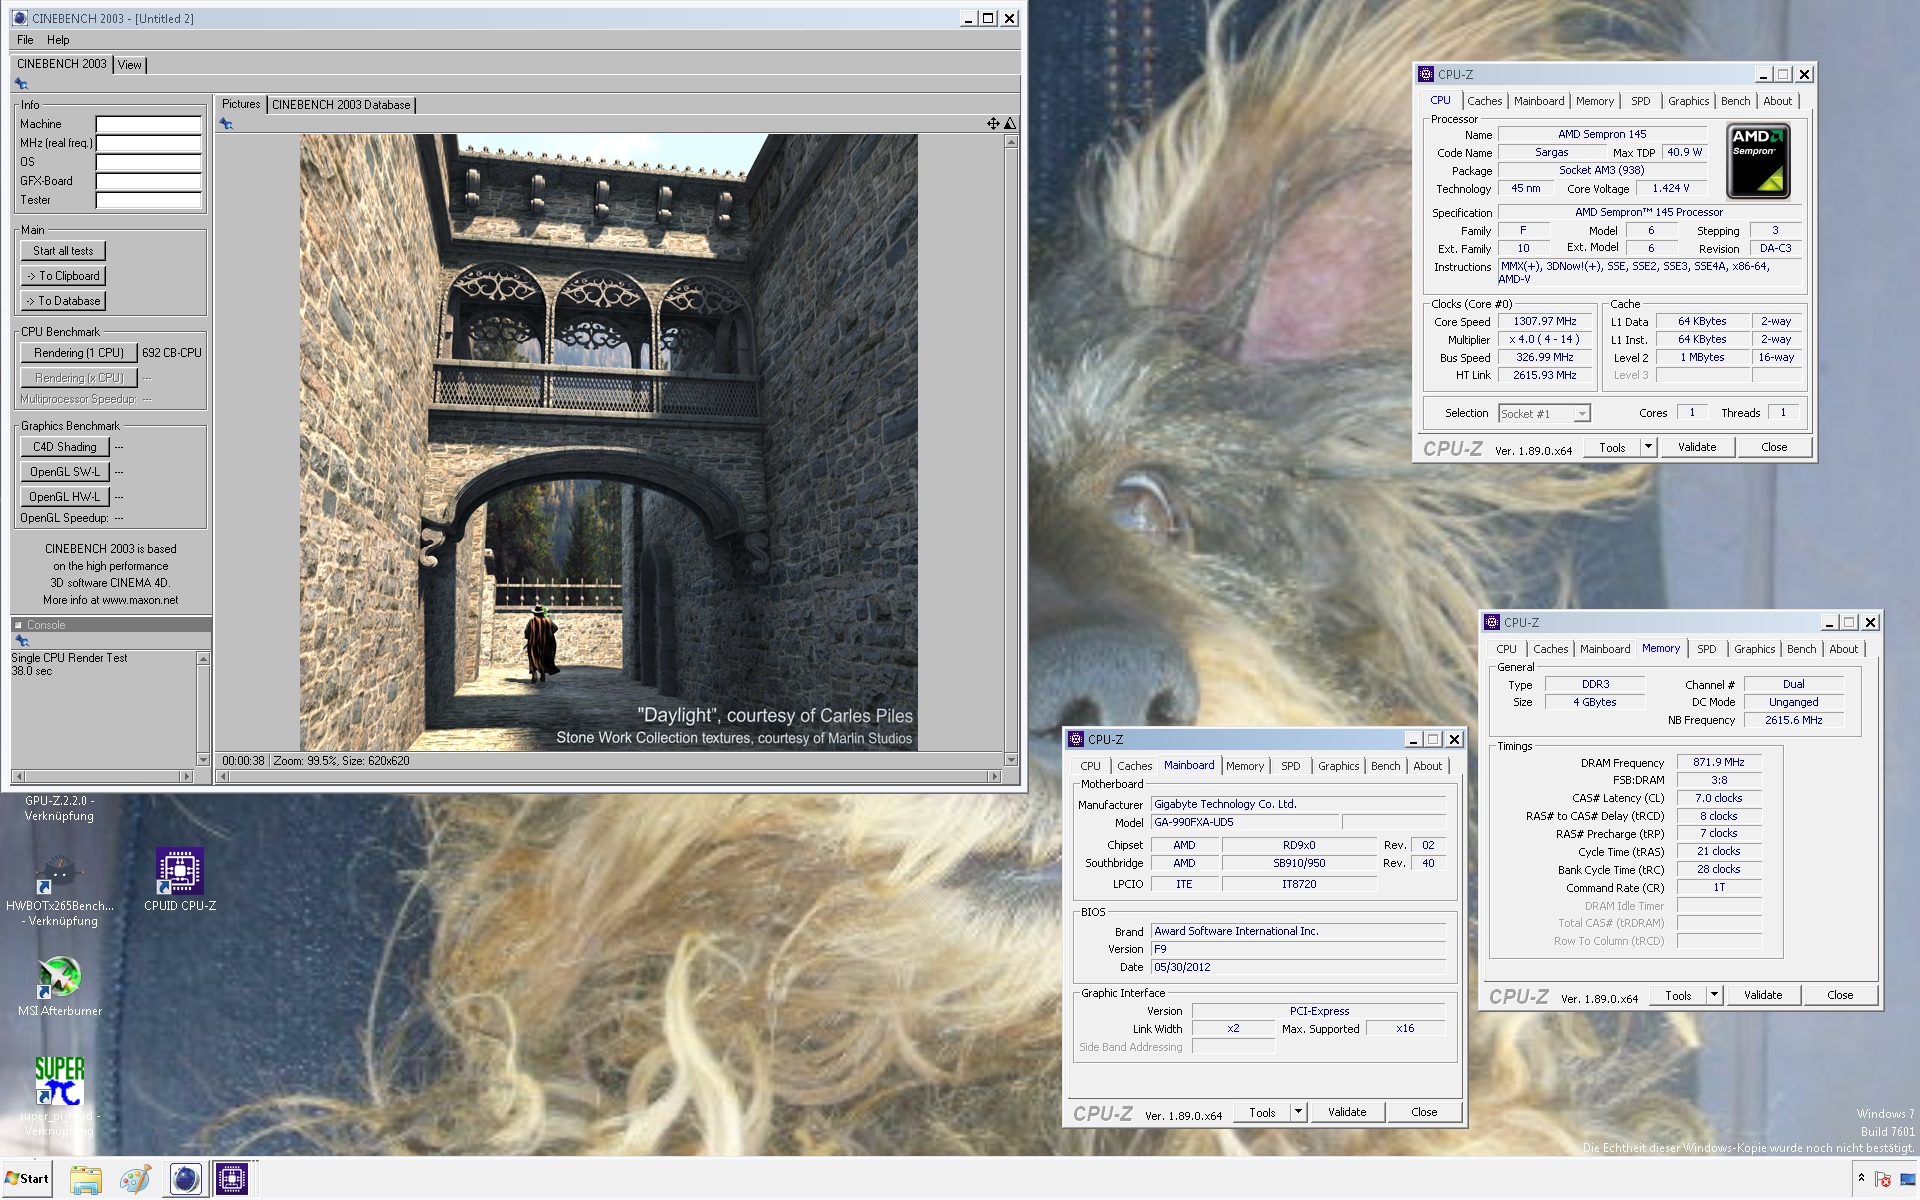Select the SPD tab in CPU-Z Memory window
Screen dimensions: 1920x1200
pyautogui.click(x=1706, y=649)
